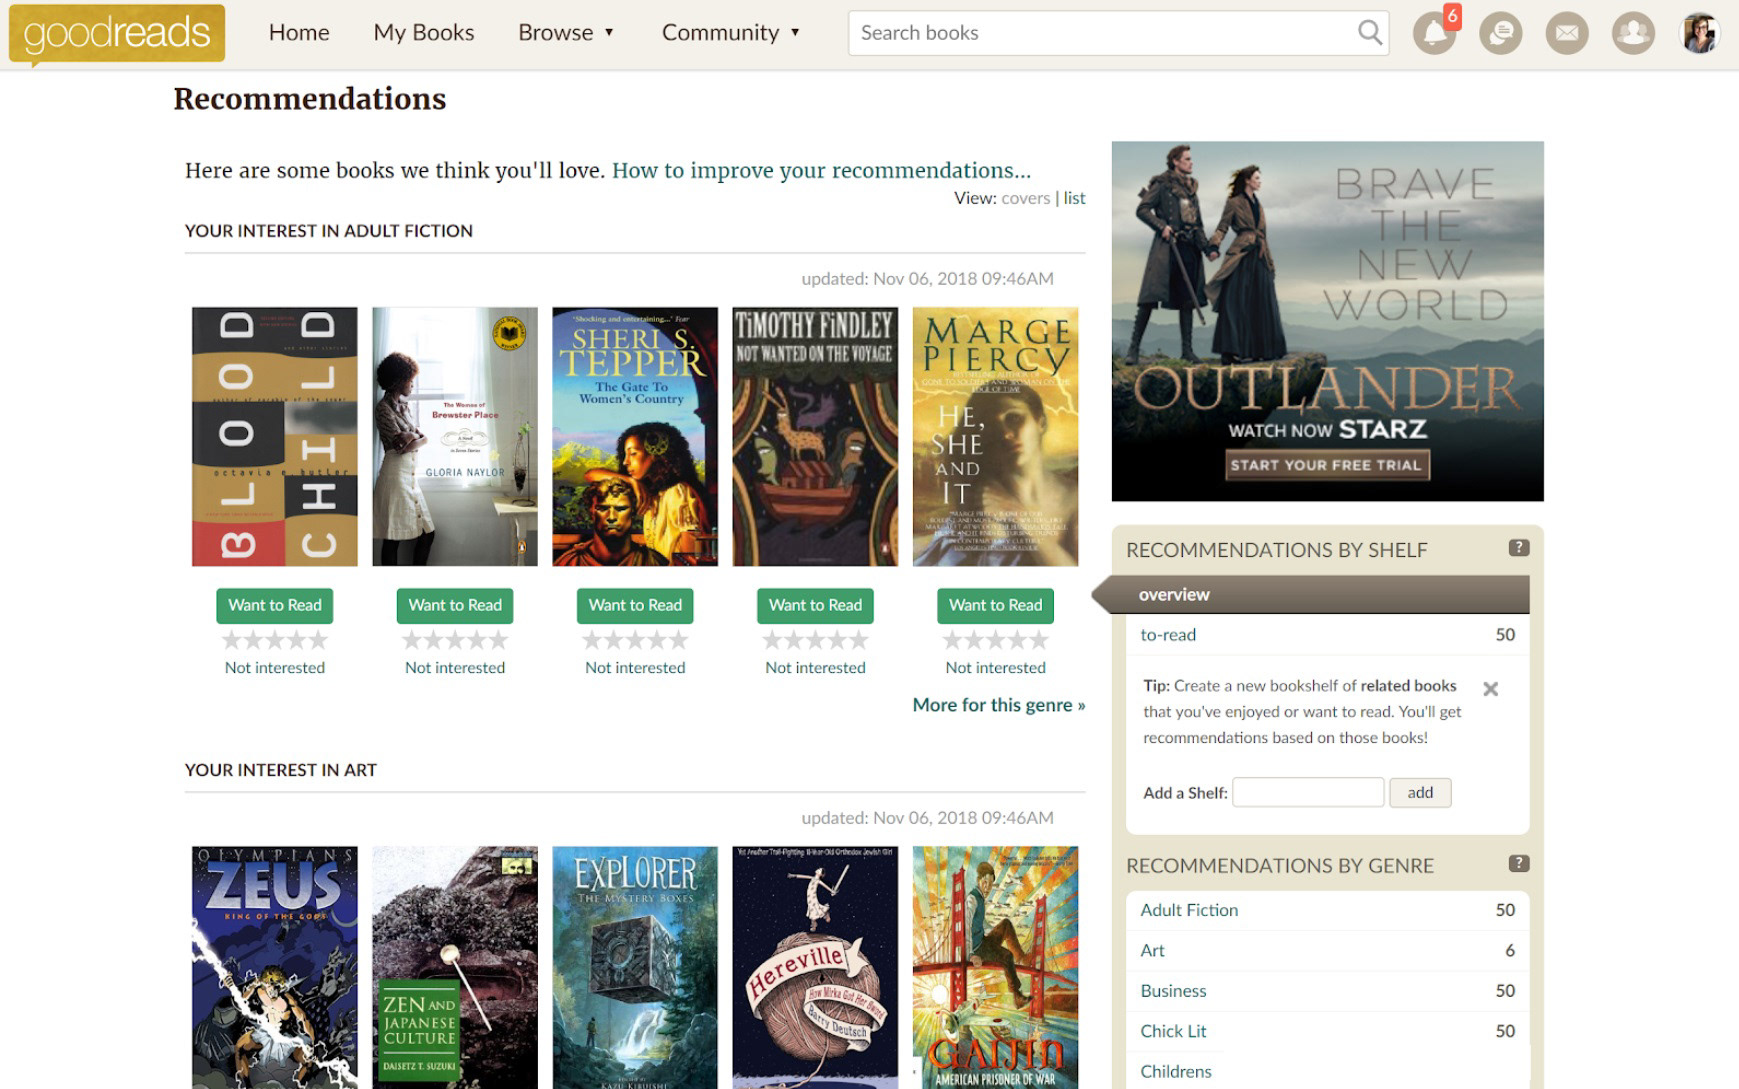
Task: Expand the Browse dropdown menu
Action: click(566, 33)
